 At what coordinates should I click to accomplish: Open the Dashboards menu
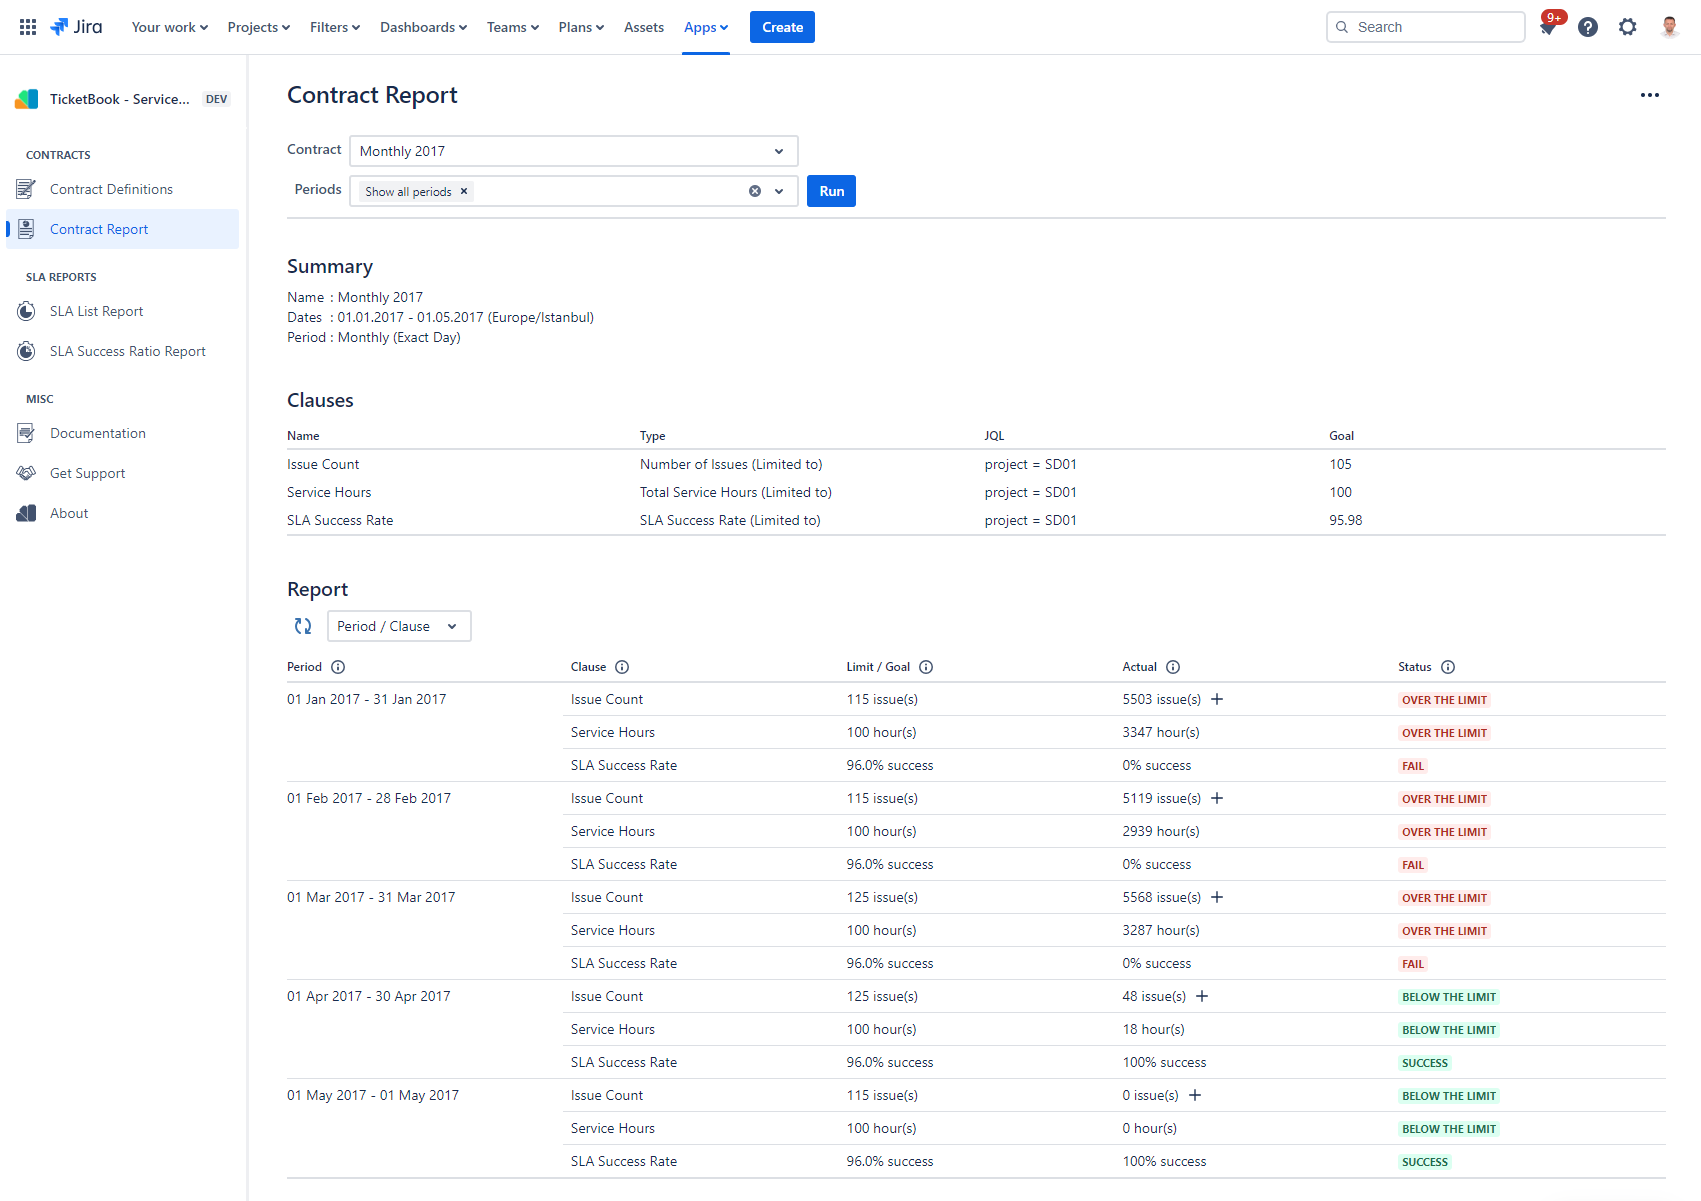tap(423, 27)
